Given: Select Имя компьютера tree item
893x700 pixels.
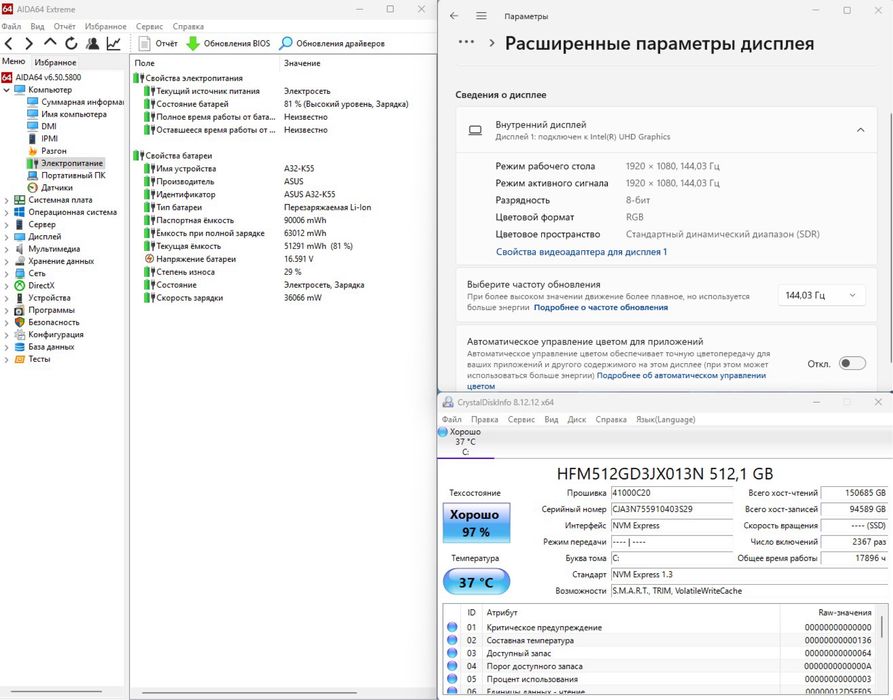Looking at the screenshot, I should (x=67, y=114).
